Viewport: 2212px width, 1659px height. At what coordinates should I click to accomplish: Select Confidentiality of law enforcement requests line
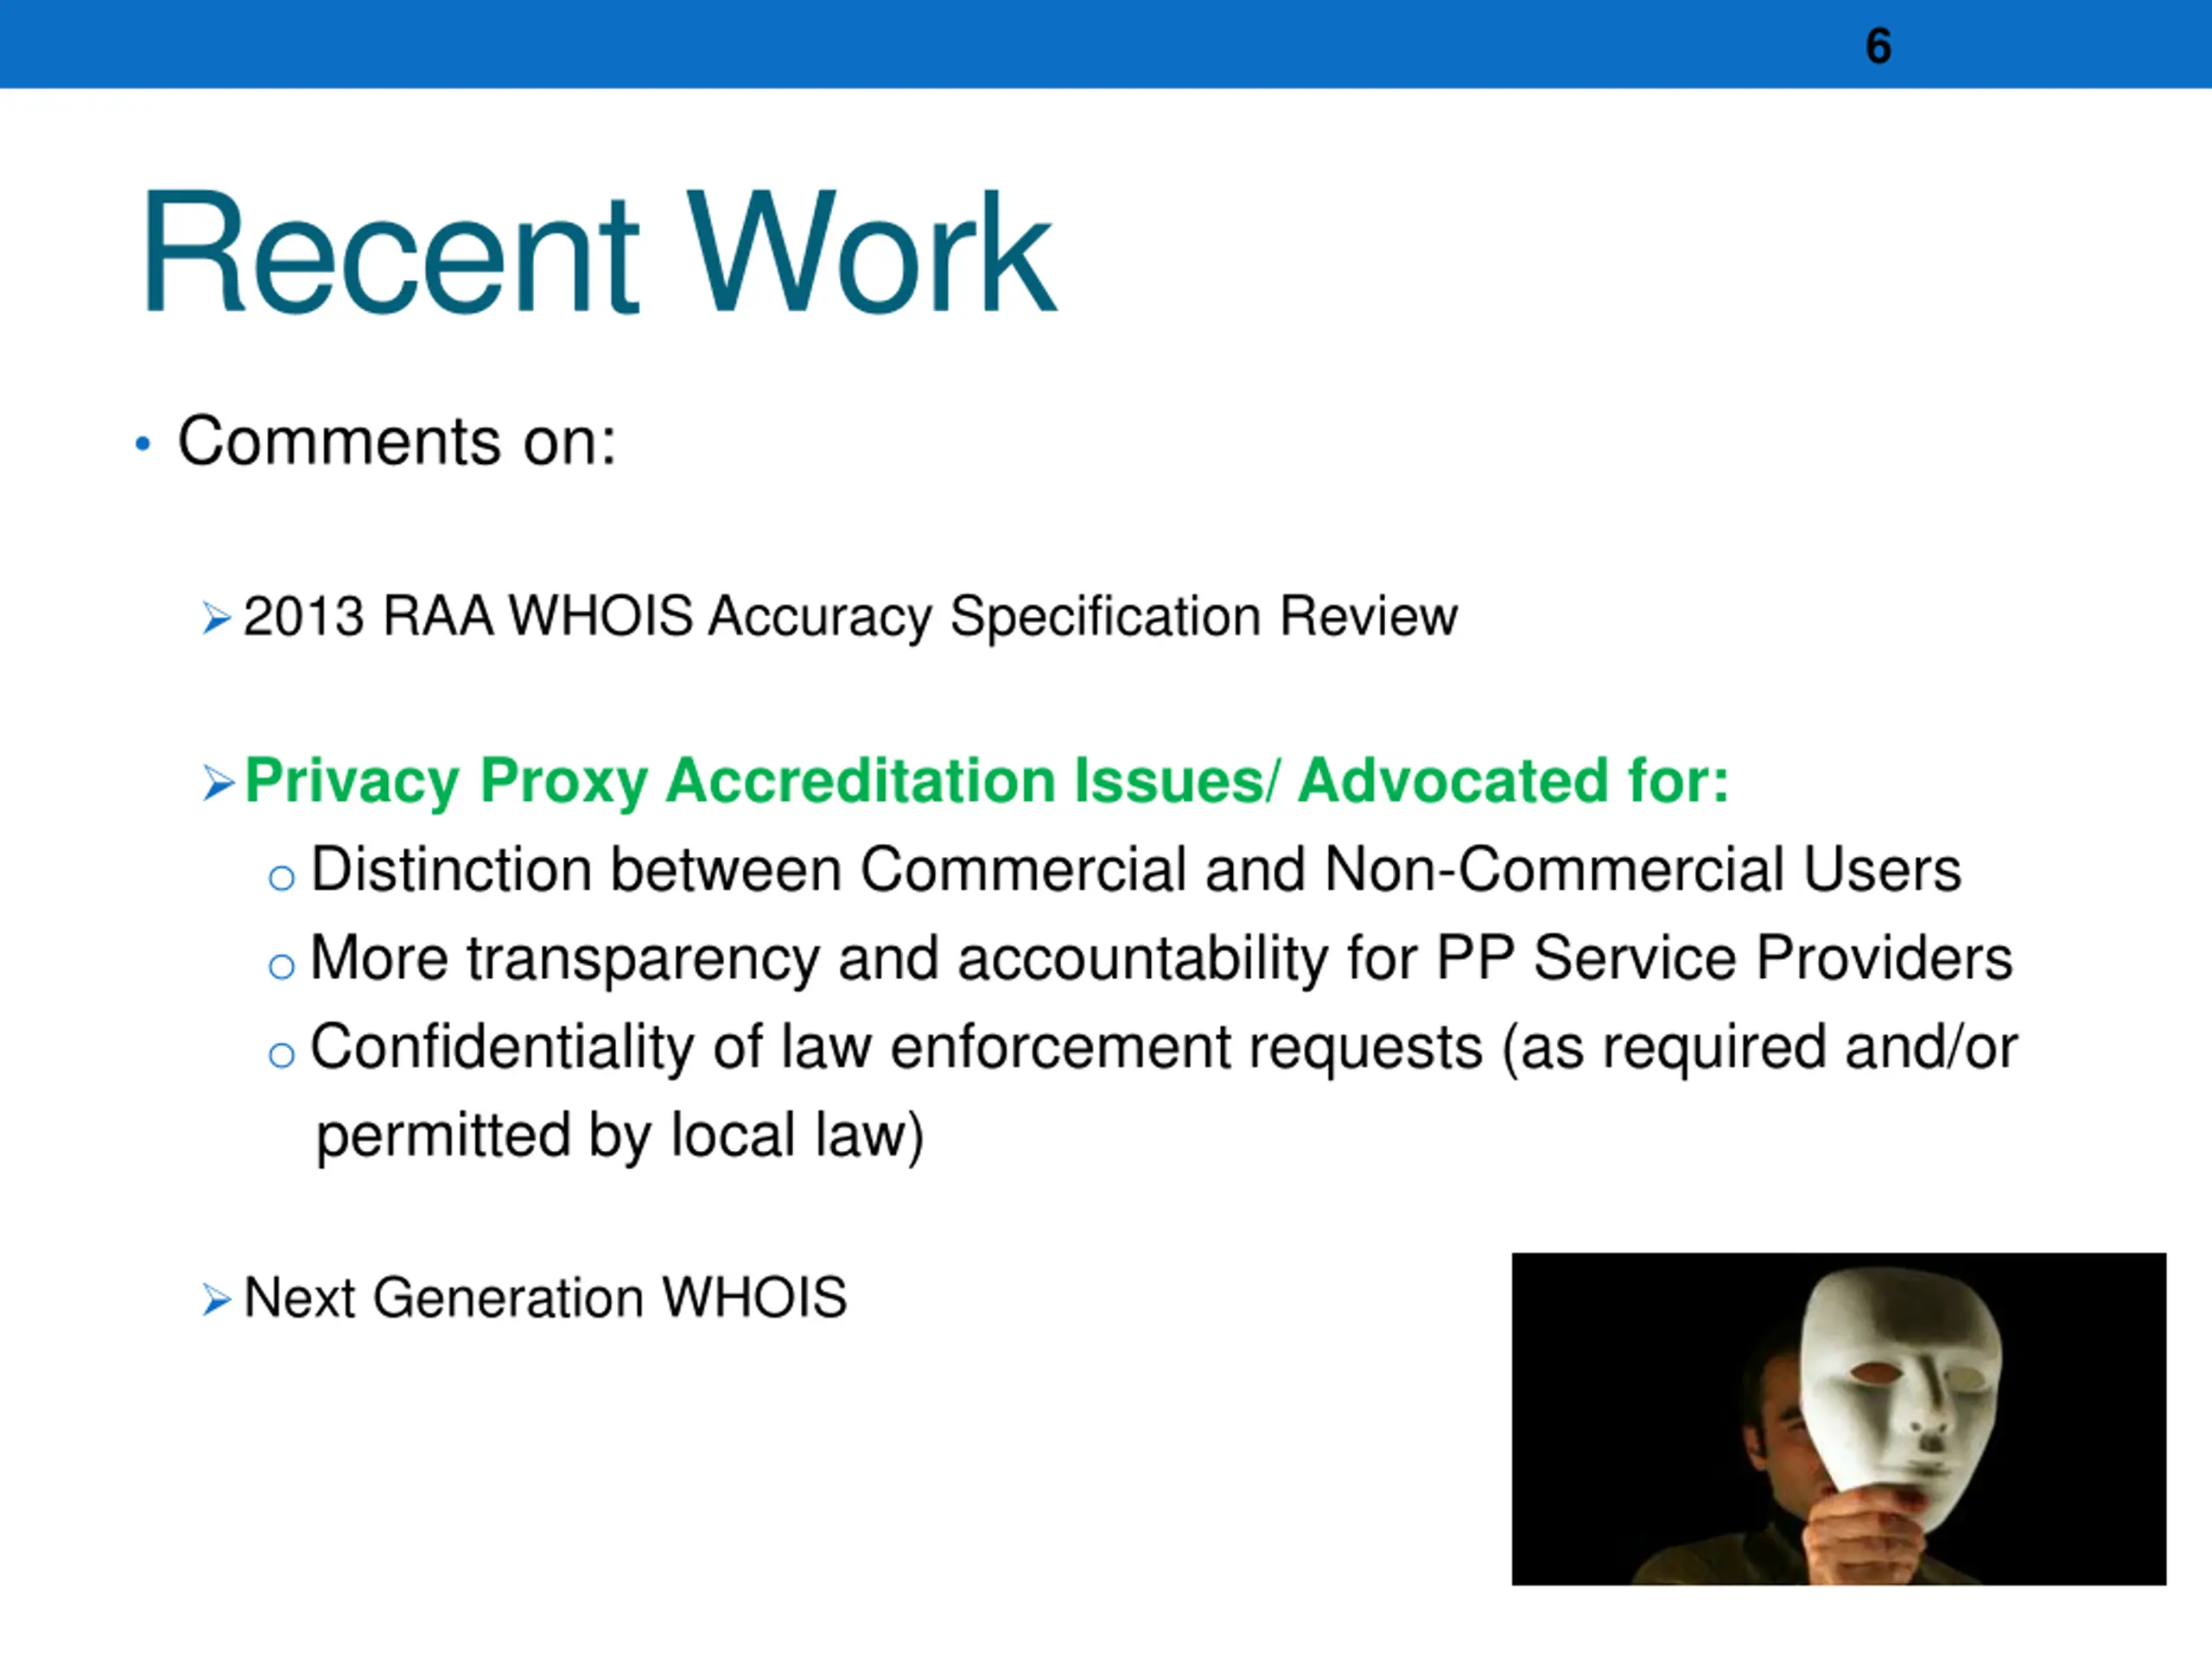pyautogui.click(x=1164, y=1048)
